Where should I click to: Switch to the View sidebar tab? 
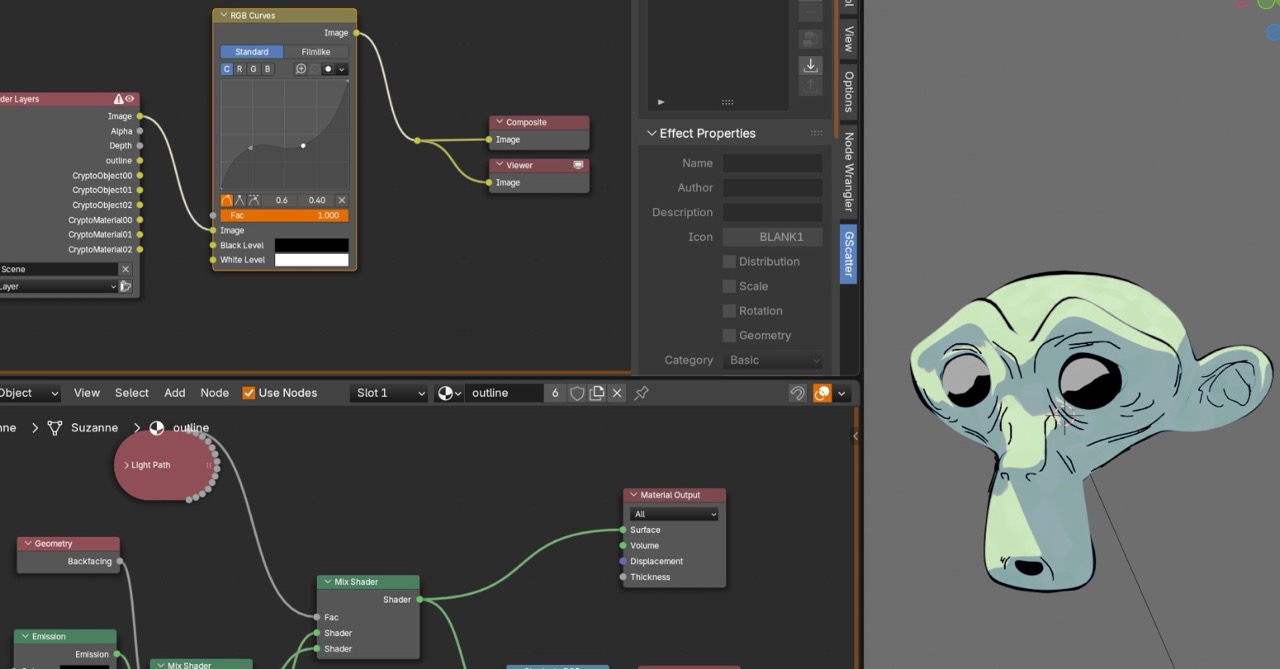[x=848, y=38]
